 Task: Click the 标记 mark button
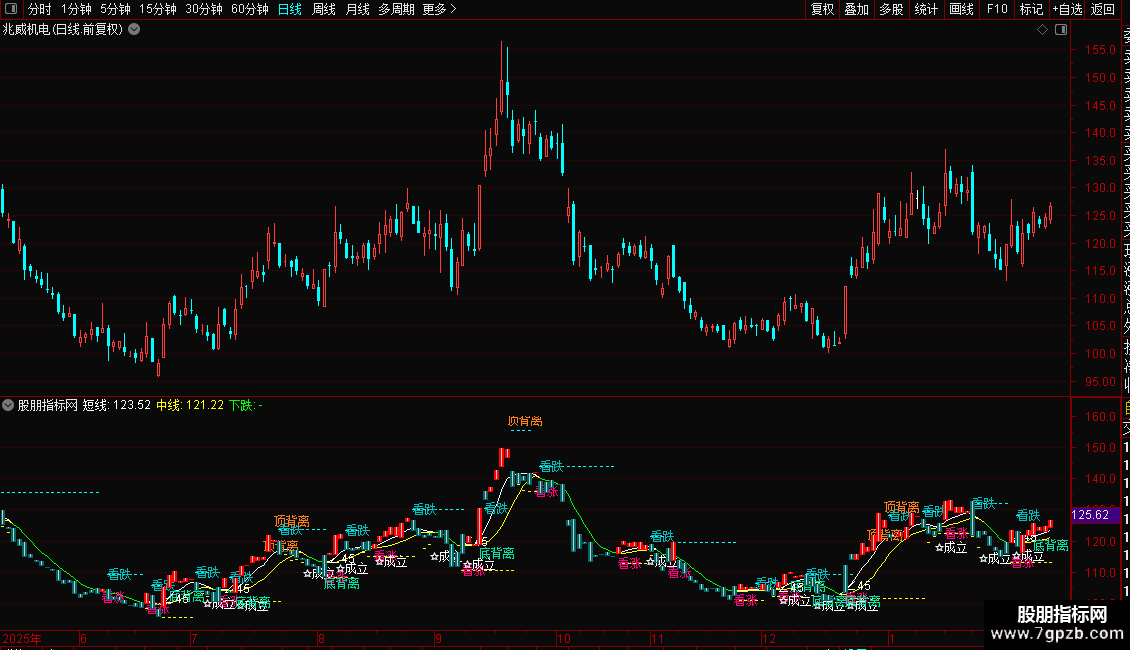[1031, 9]
